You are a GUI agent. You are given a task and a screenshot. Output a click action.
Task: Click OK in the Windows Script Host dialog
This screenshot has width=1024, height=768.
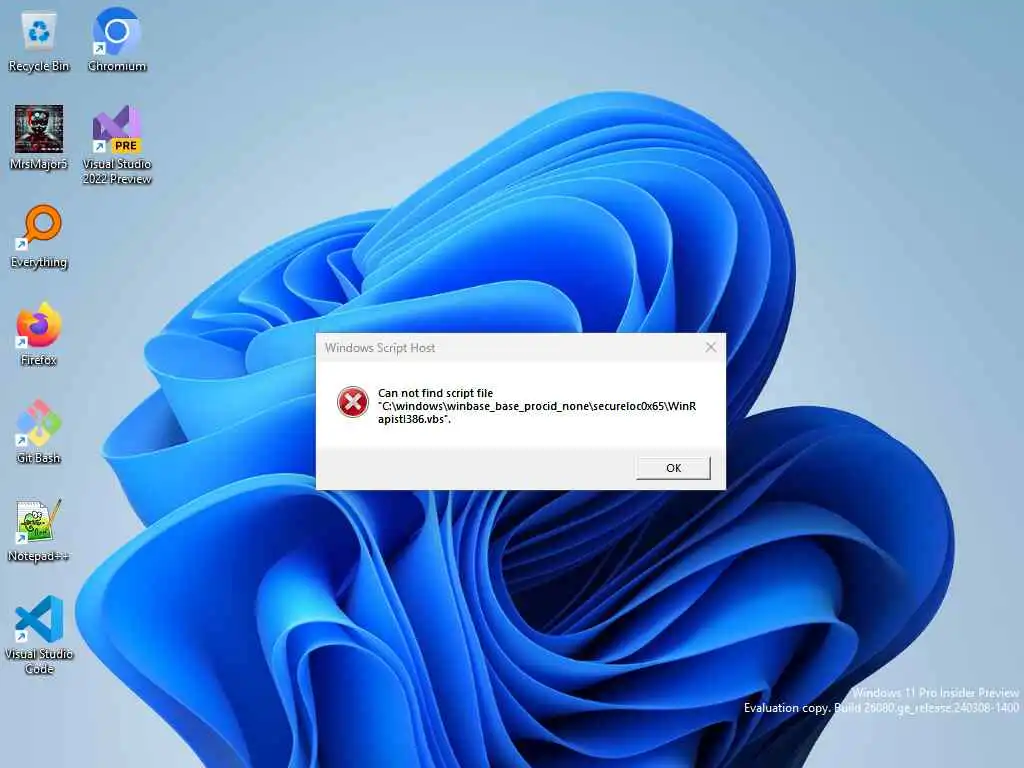pyautogui.click(x=673, y=468)
